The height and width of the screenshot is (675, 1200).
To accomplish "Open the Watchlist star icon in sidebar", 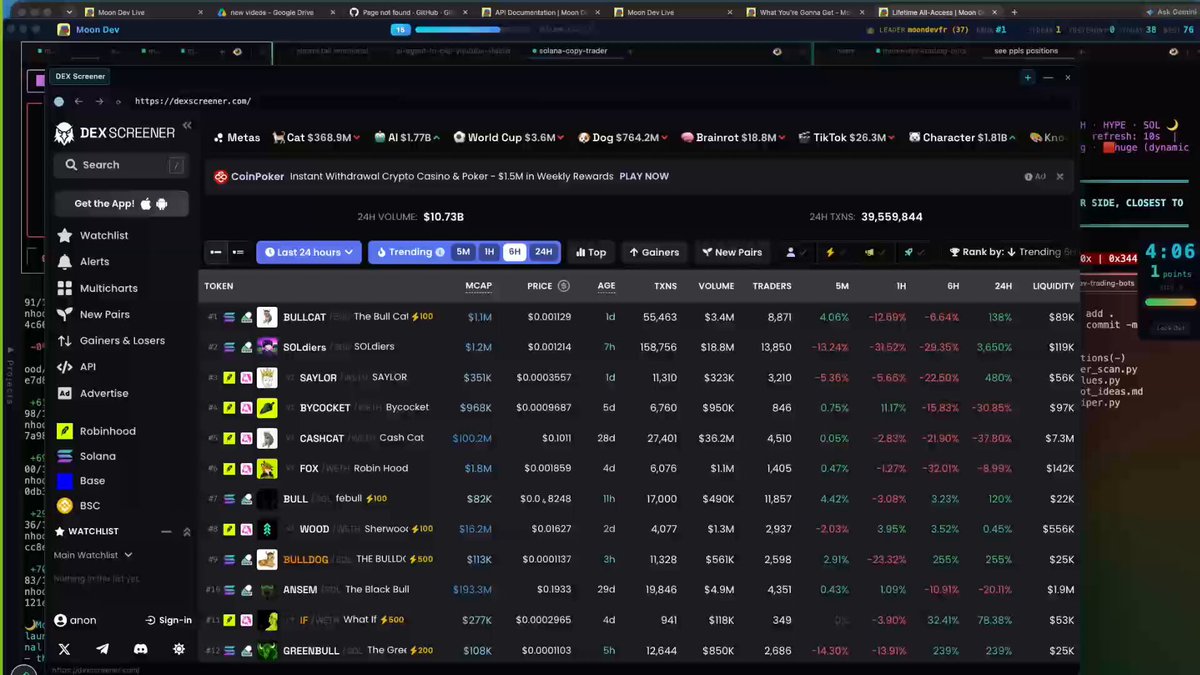I will (x=65, y=236).
